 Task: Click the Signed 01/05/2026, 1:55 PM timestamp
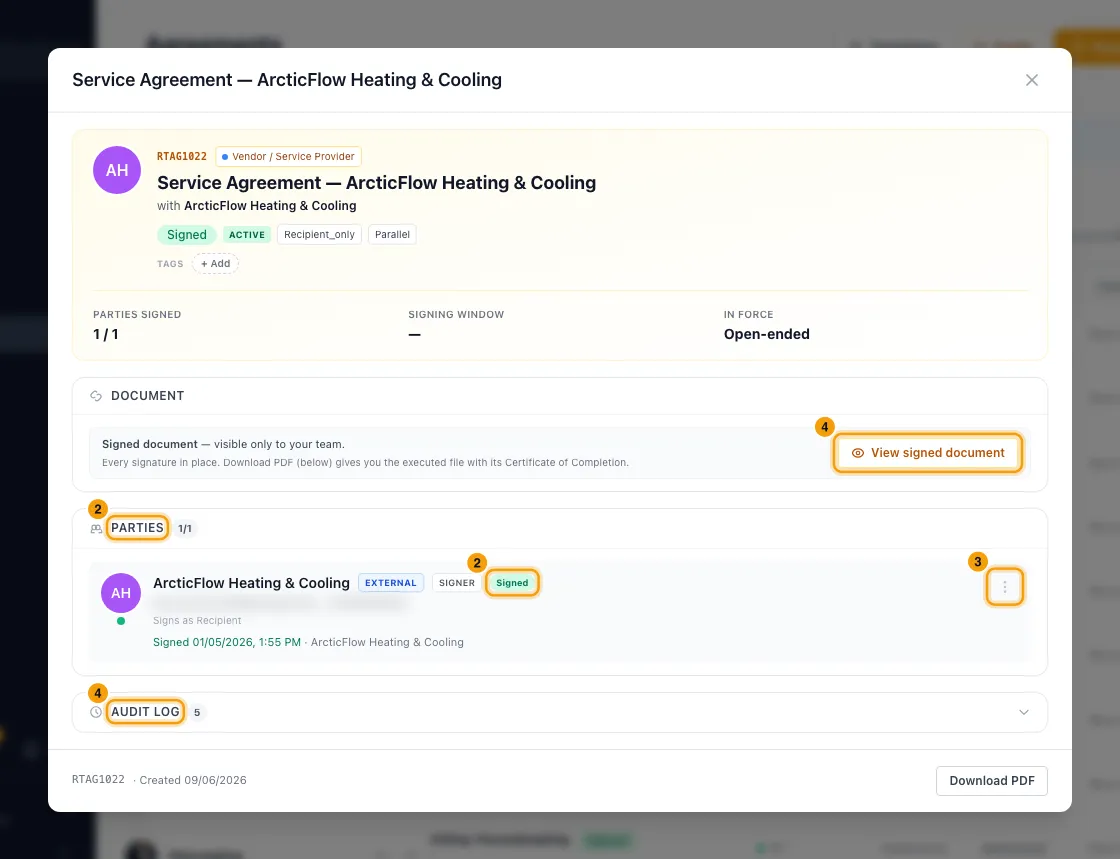[226, 642]
